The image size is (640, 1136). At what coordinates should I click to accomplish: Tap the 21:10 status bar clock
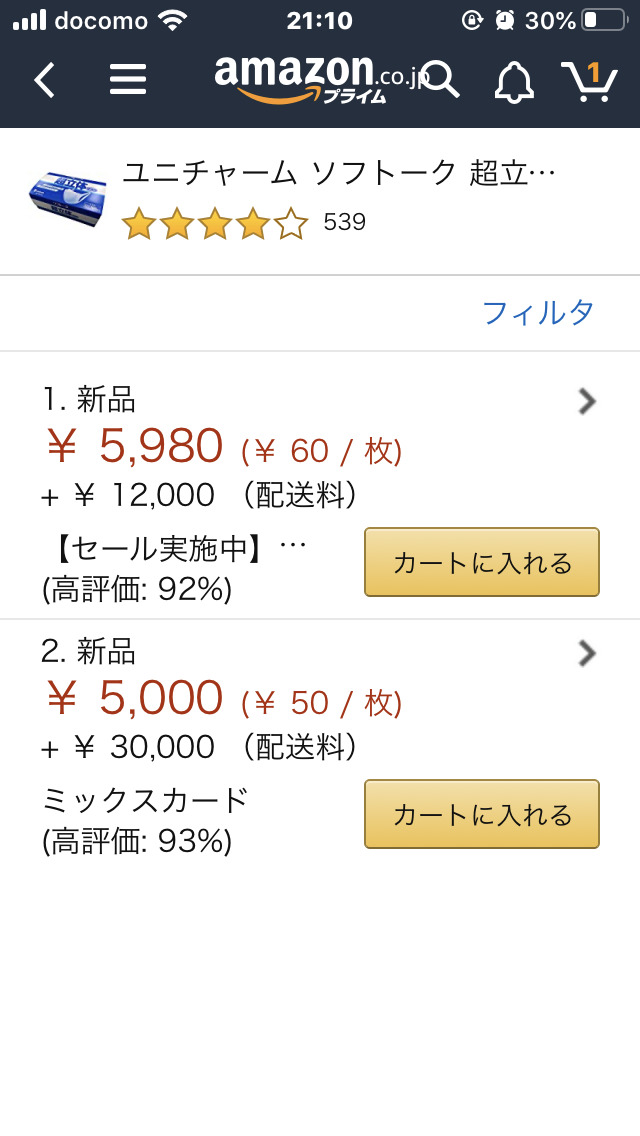click(x=319, y=20)
